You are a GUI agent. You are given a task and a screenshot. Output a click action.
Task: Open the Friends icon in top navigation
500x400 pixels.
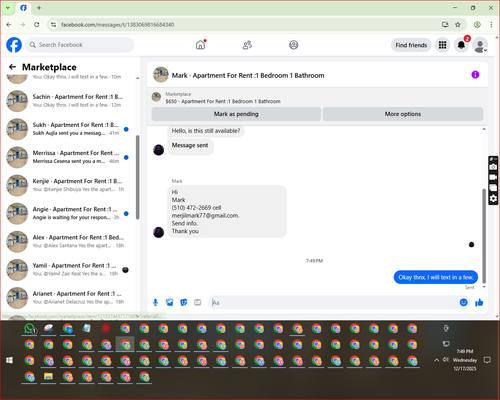click(247, 45)
